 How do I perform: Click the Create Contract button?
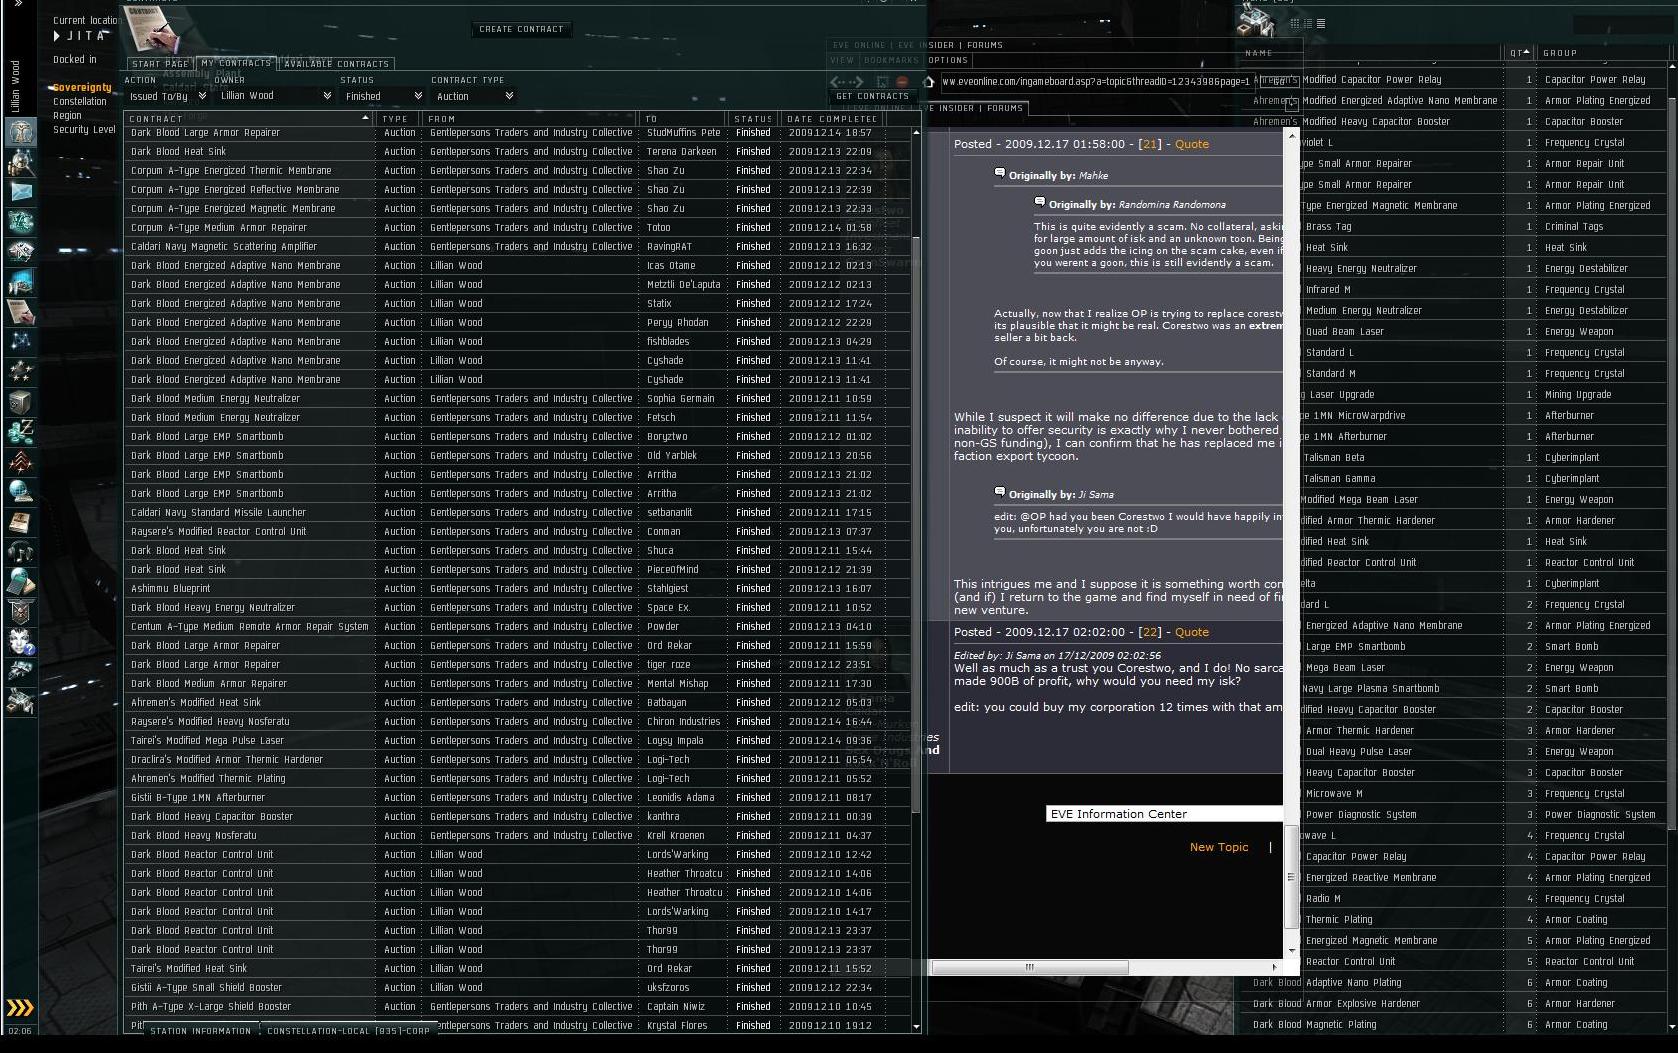[521, 29]
